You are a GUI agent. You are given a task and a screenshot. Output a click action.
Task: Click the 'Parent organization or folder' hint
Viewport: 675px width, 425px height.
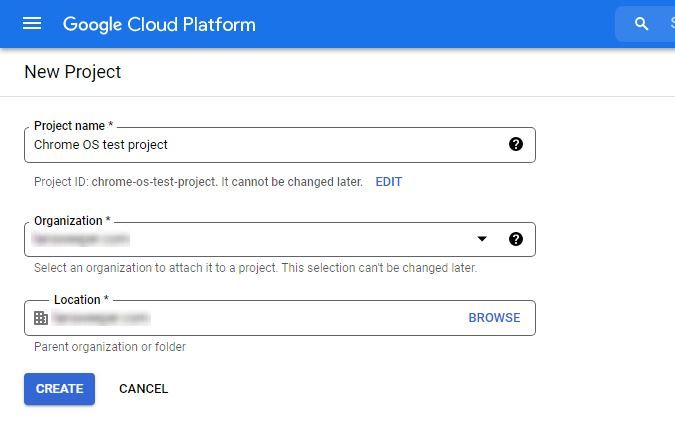110,347
